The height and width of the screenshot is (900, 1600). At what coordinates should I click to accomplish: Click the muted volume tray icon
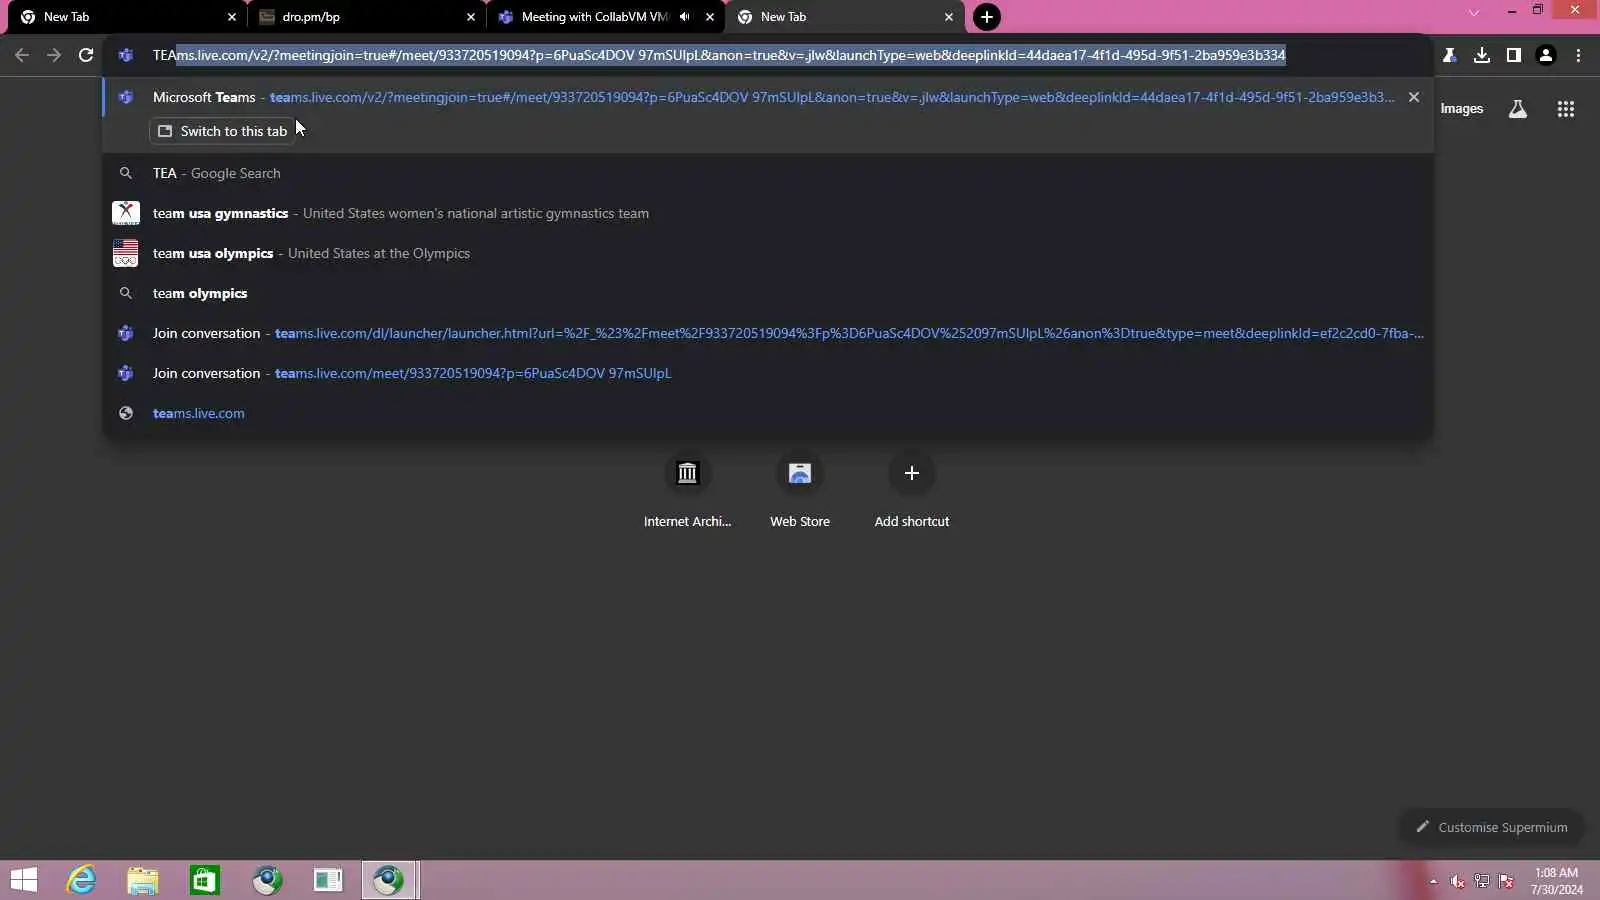1457,881
